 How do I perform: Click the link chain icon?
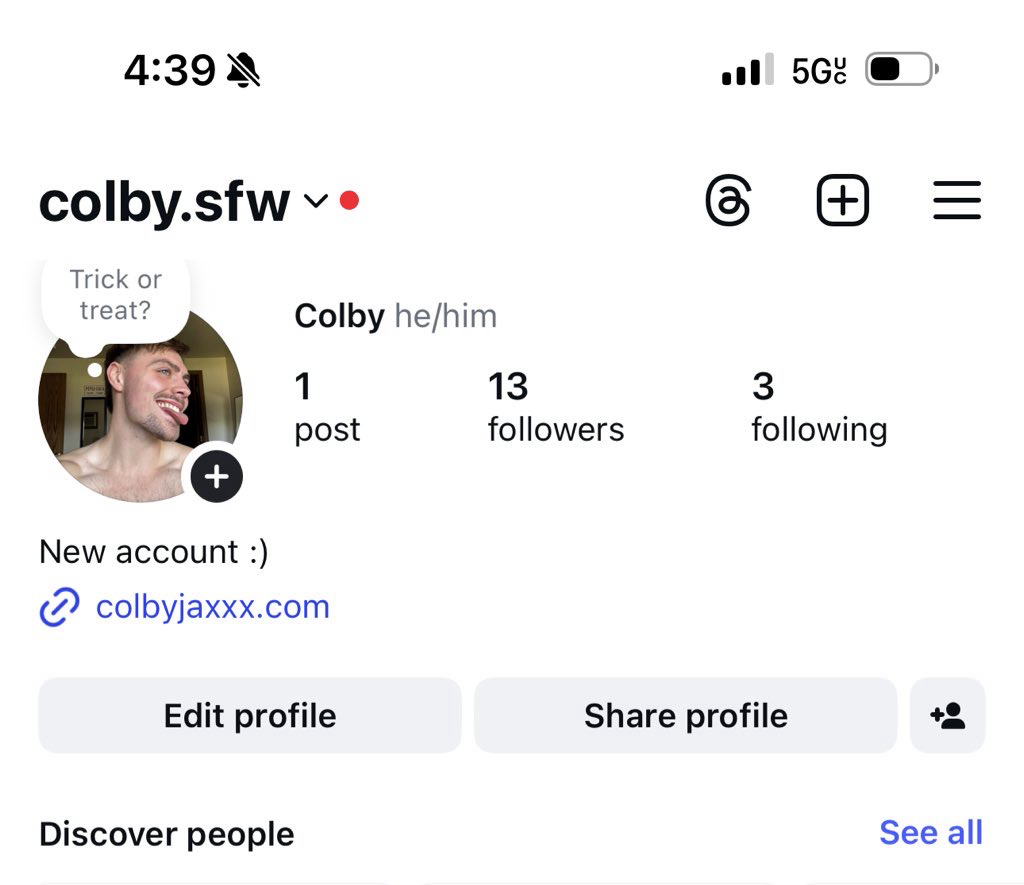pos(59,607)
